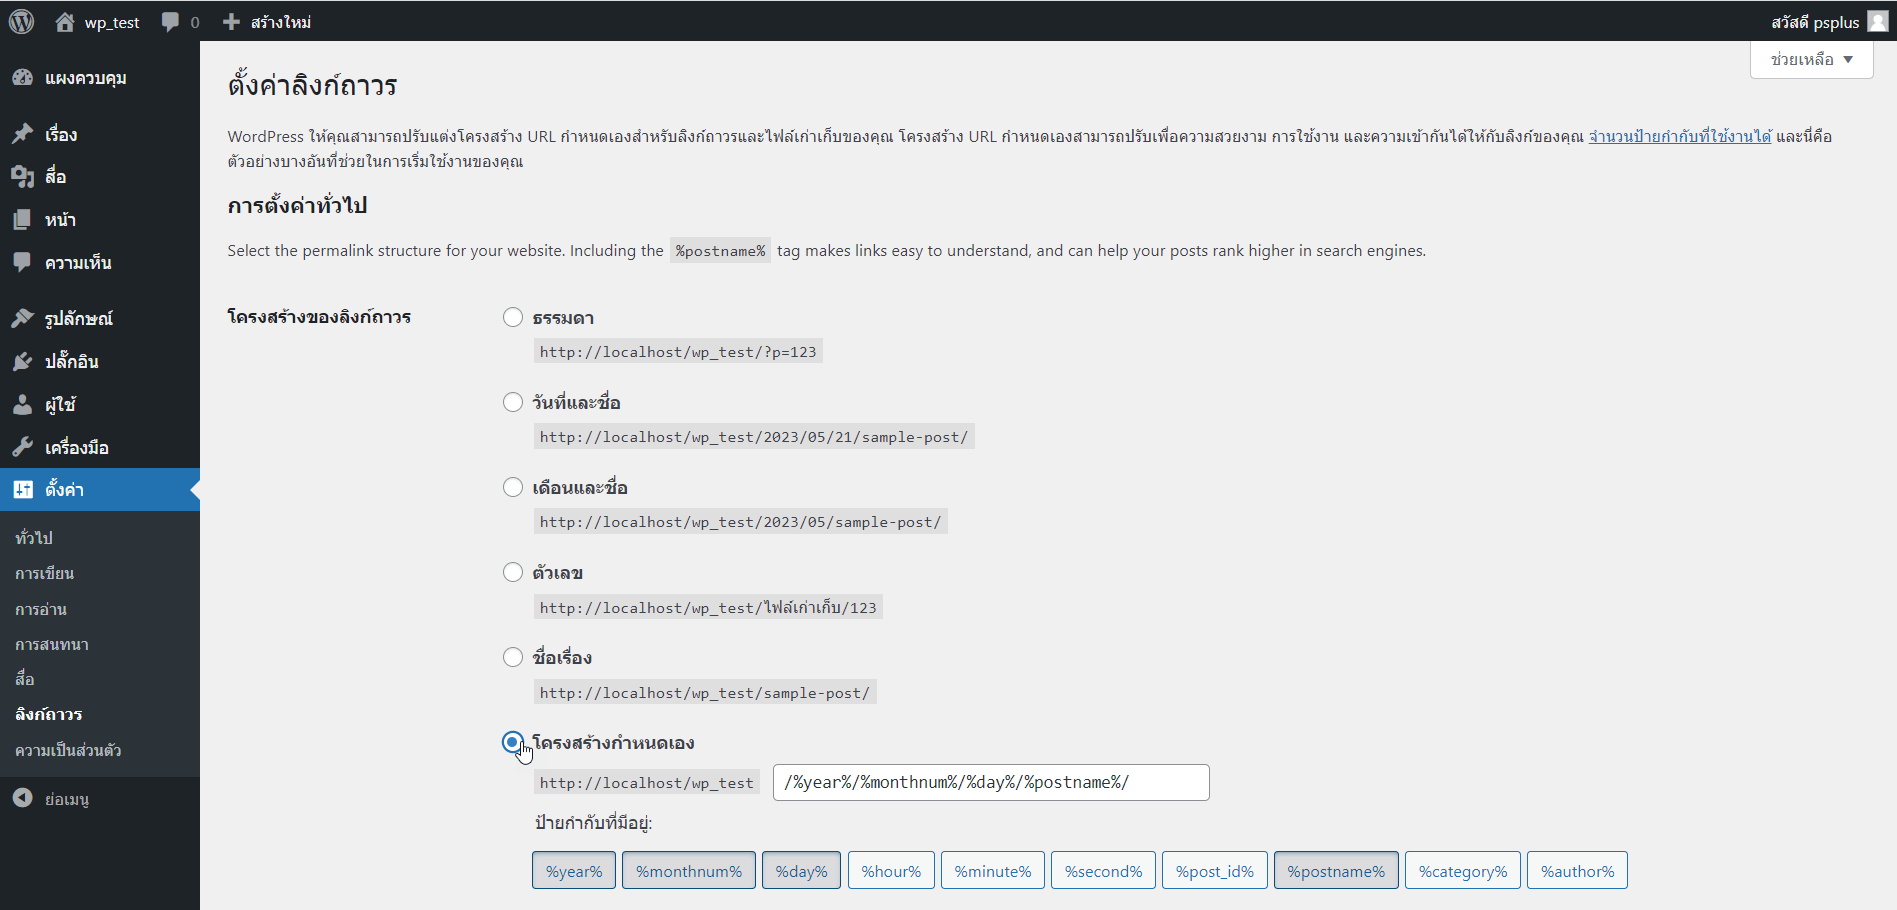Open the ความเห็น comments menu

tap(100, 262)
